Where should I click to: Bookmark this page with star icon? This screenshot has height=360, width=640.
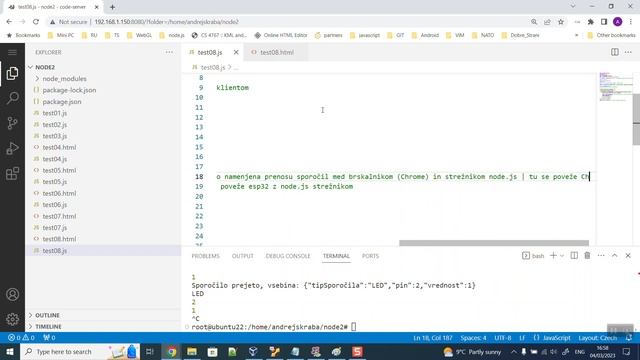pos(561,22)
